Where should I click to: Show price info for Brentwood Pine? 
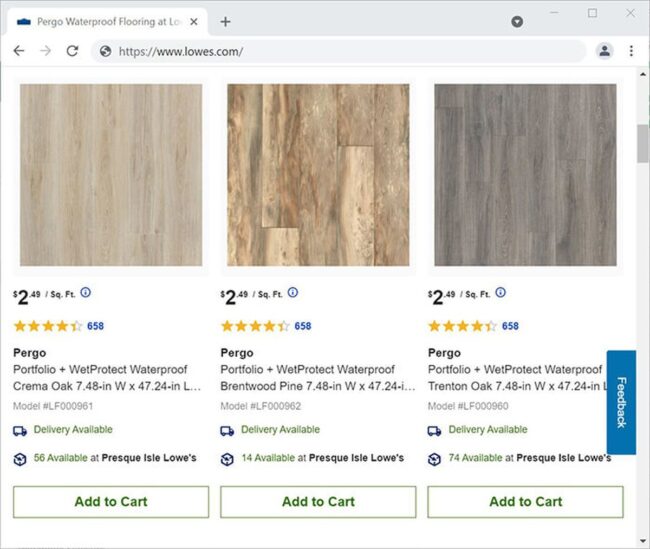pos(293,293)
